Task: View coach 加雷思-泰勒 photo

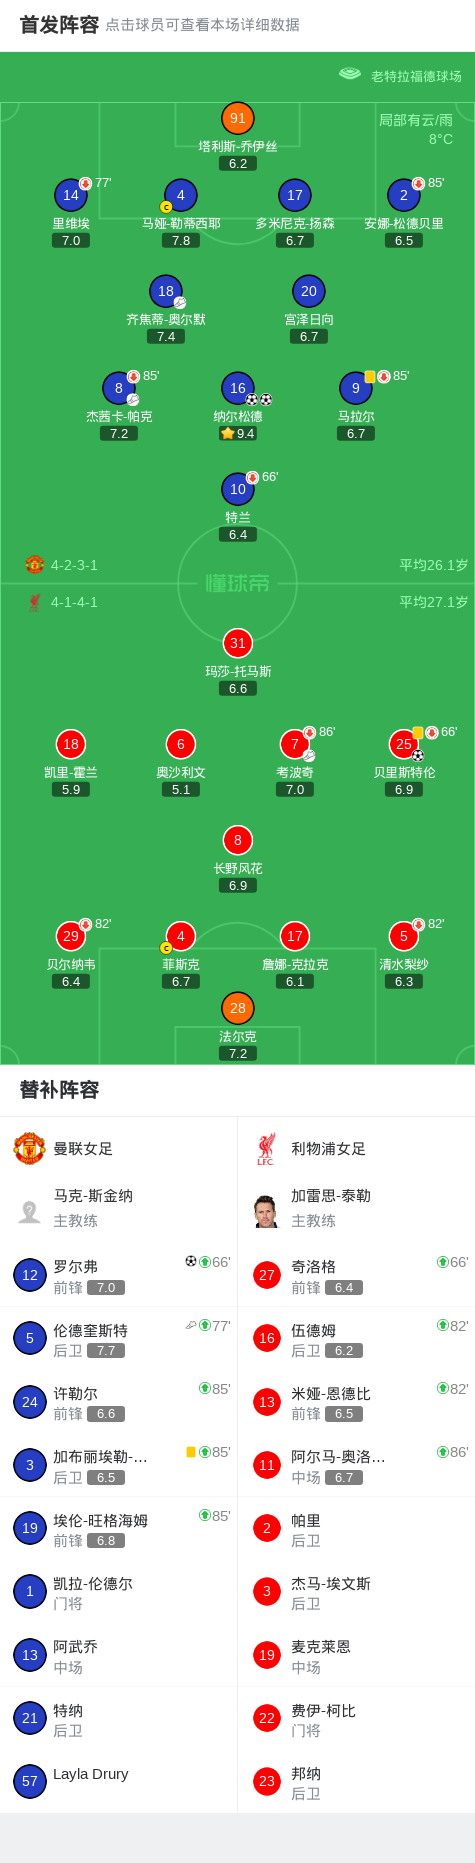Action: tap(266, 1210)
